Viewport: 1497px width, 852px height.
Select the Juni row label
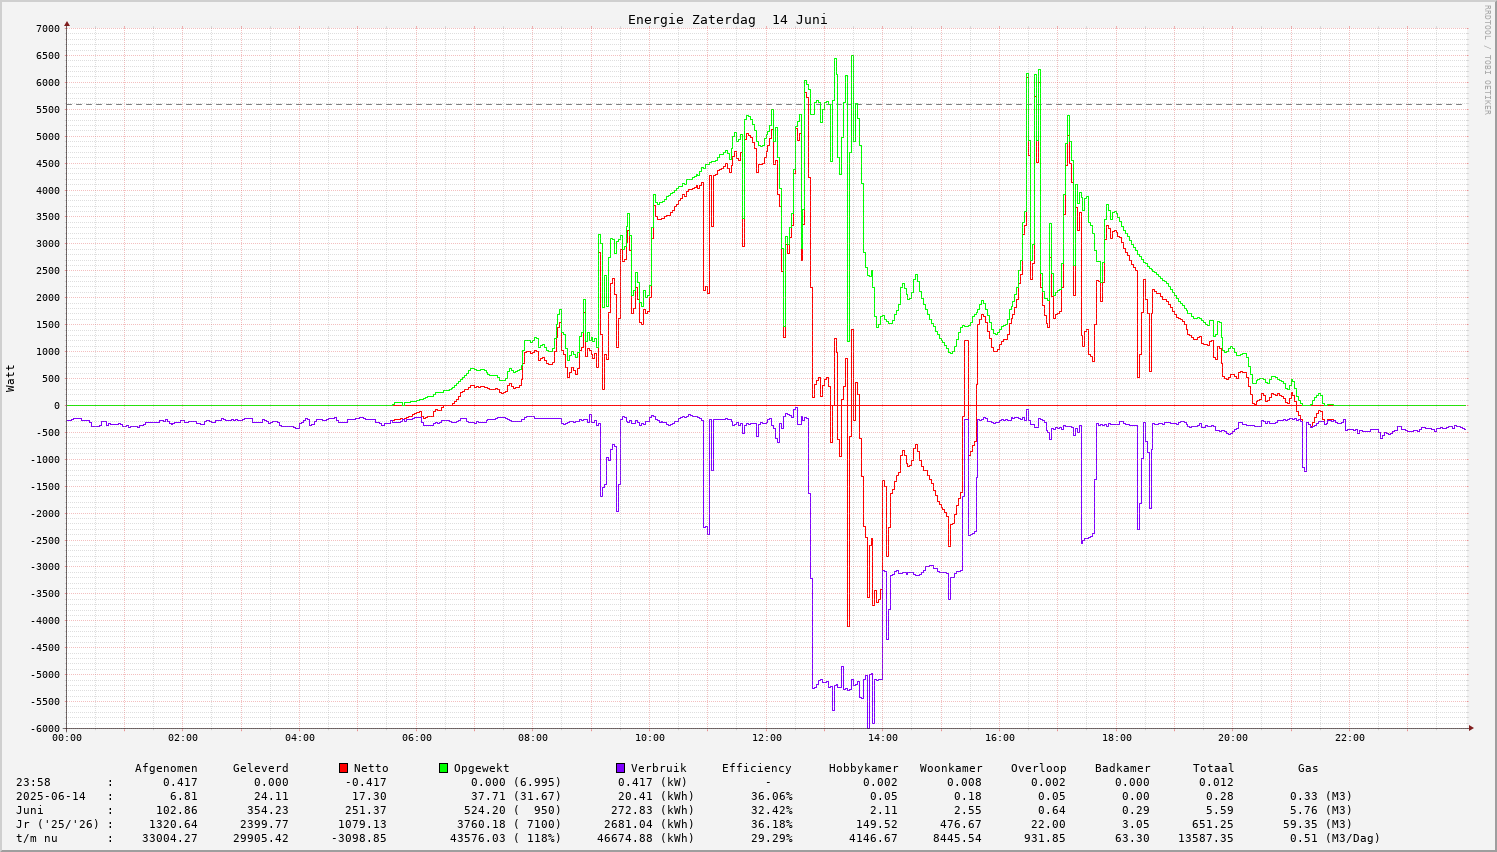[30, 810]
